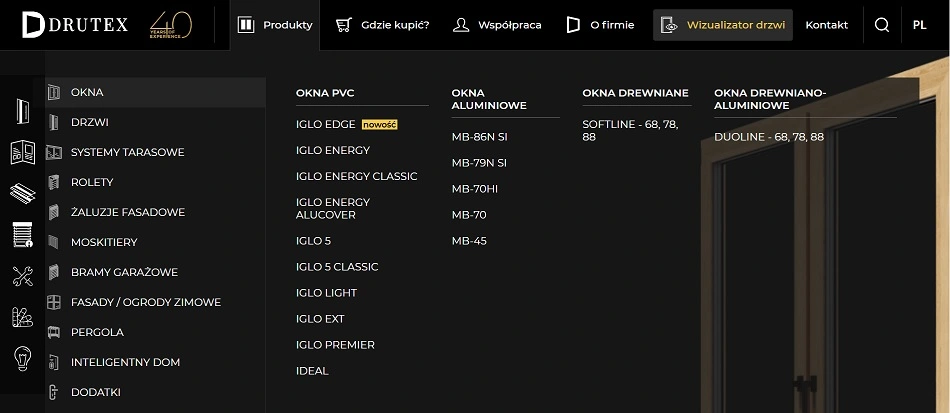Open the MB-70HI link
This screenshot has height=413, width=950.
pyautogui.click(x=474, y=189)
